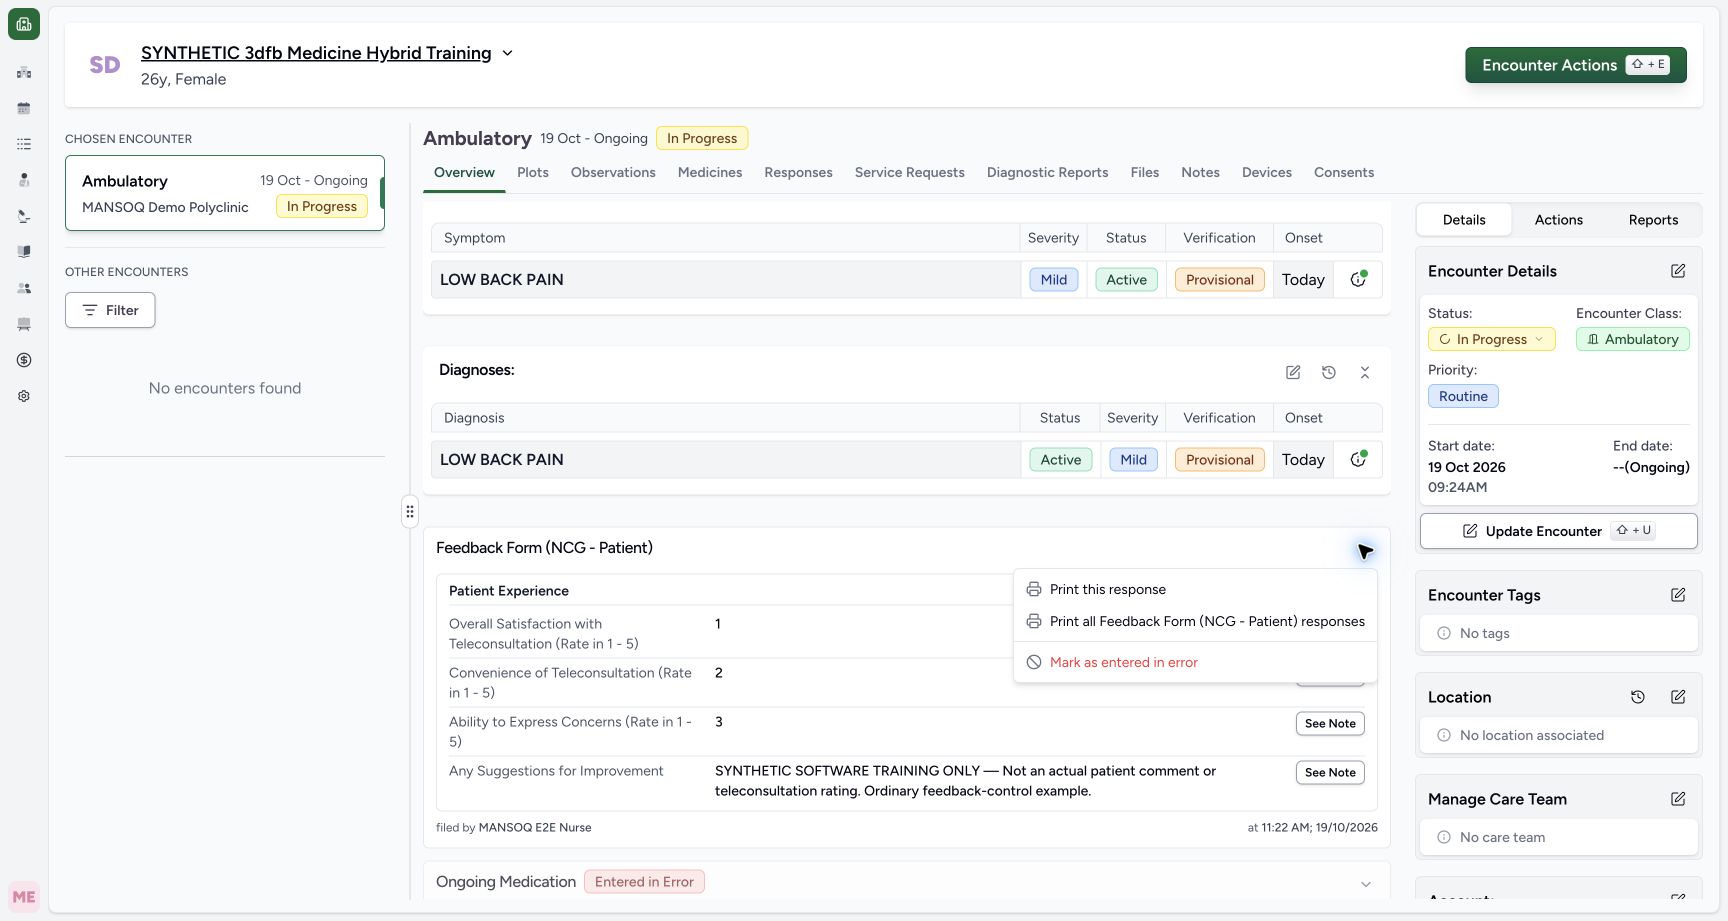Screen dimensions: 1728x921
Task: Open the checklist sidebar icon
Action: (x=24, y=144)
